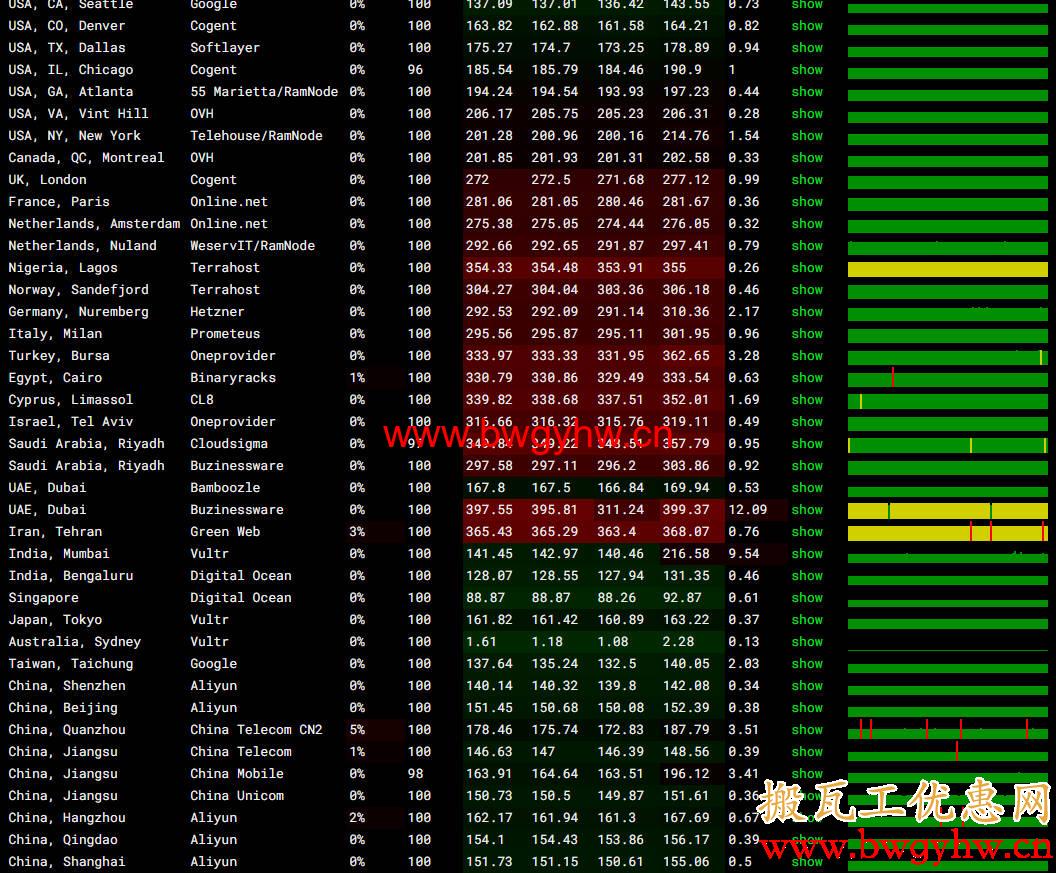Click show for Israel, Tel Aviv
1056x873 pixels.
(x=807, y=422)
